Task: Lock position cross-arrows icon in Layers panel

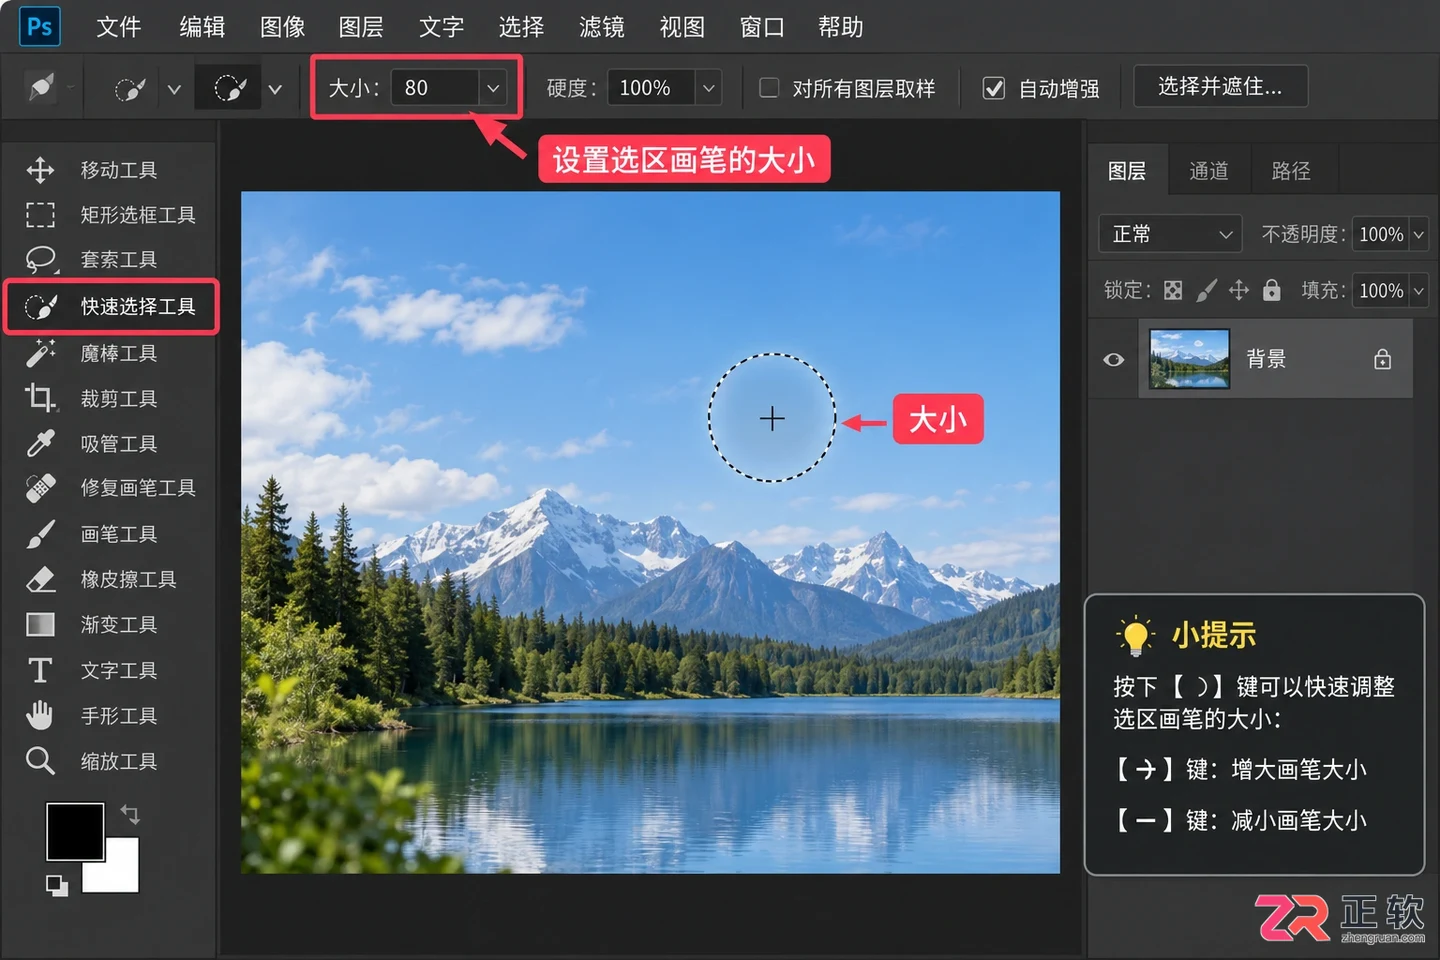Action: tap(1239, 290)
